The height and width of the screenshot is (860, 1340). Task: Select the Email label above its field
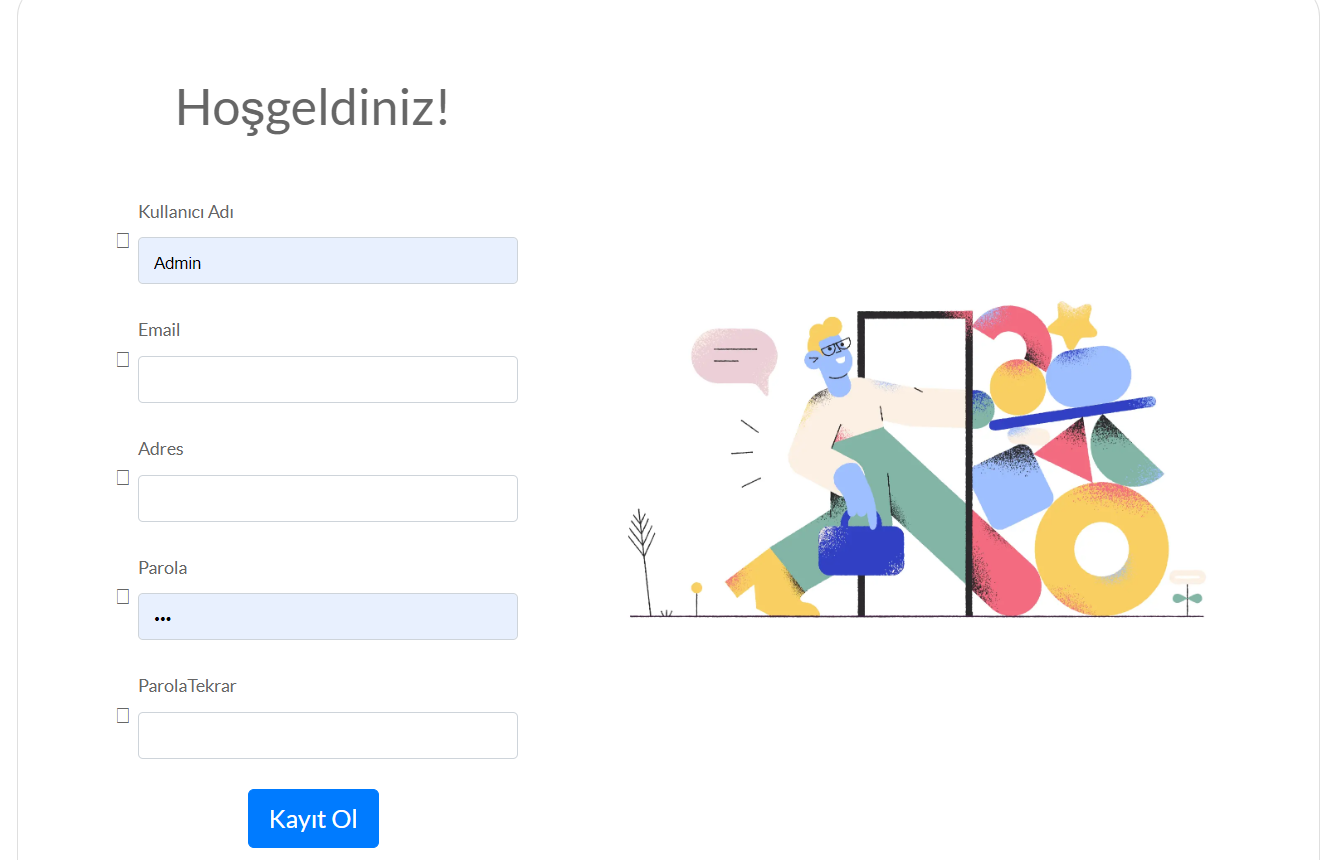159,329
